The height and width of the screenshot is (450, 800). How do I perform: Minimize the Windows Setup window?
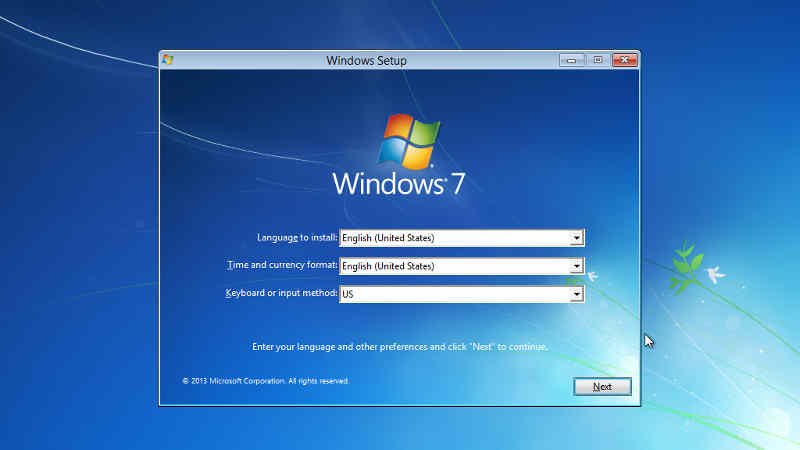(x=571, y=60)
